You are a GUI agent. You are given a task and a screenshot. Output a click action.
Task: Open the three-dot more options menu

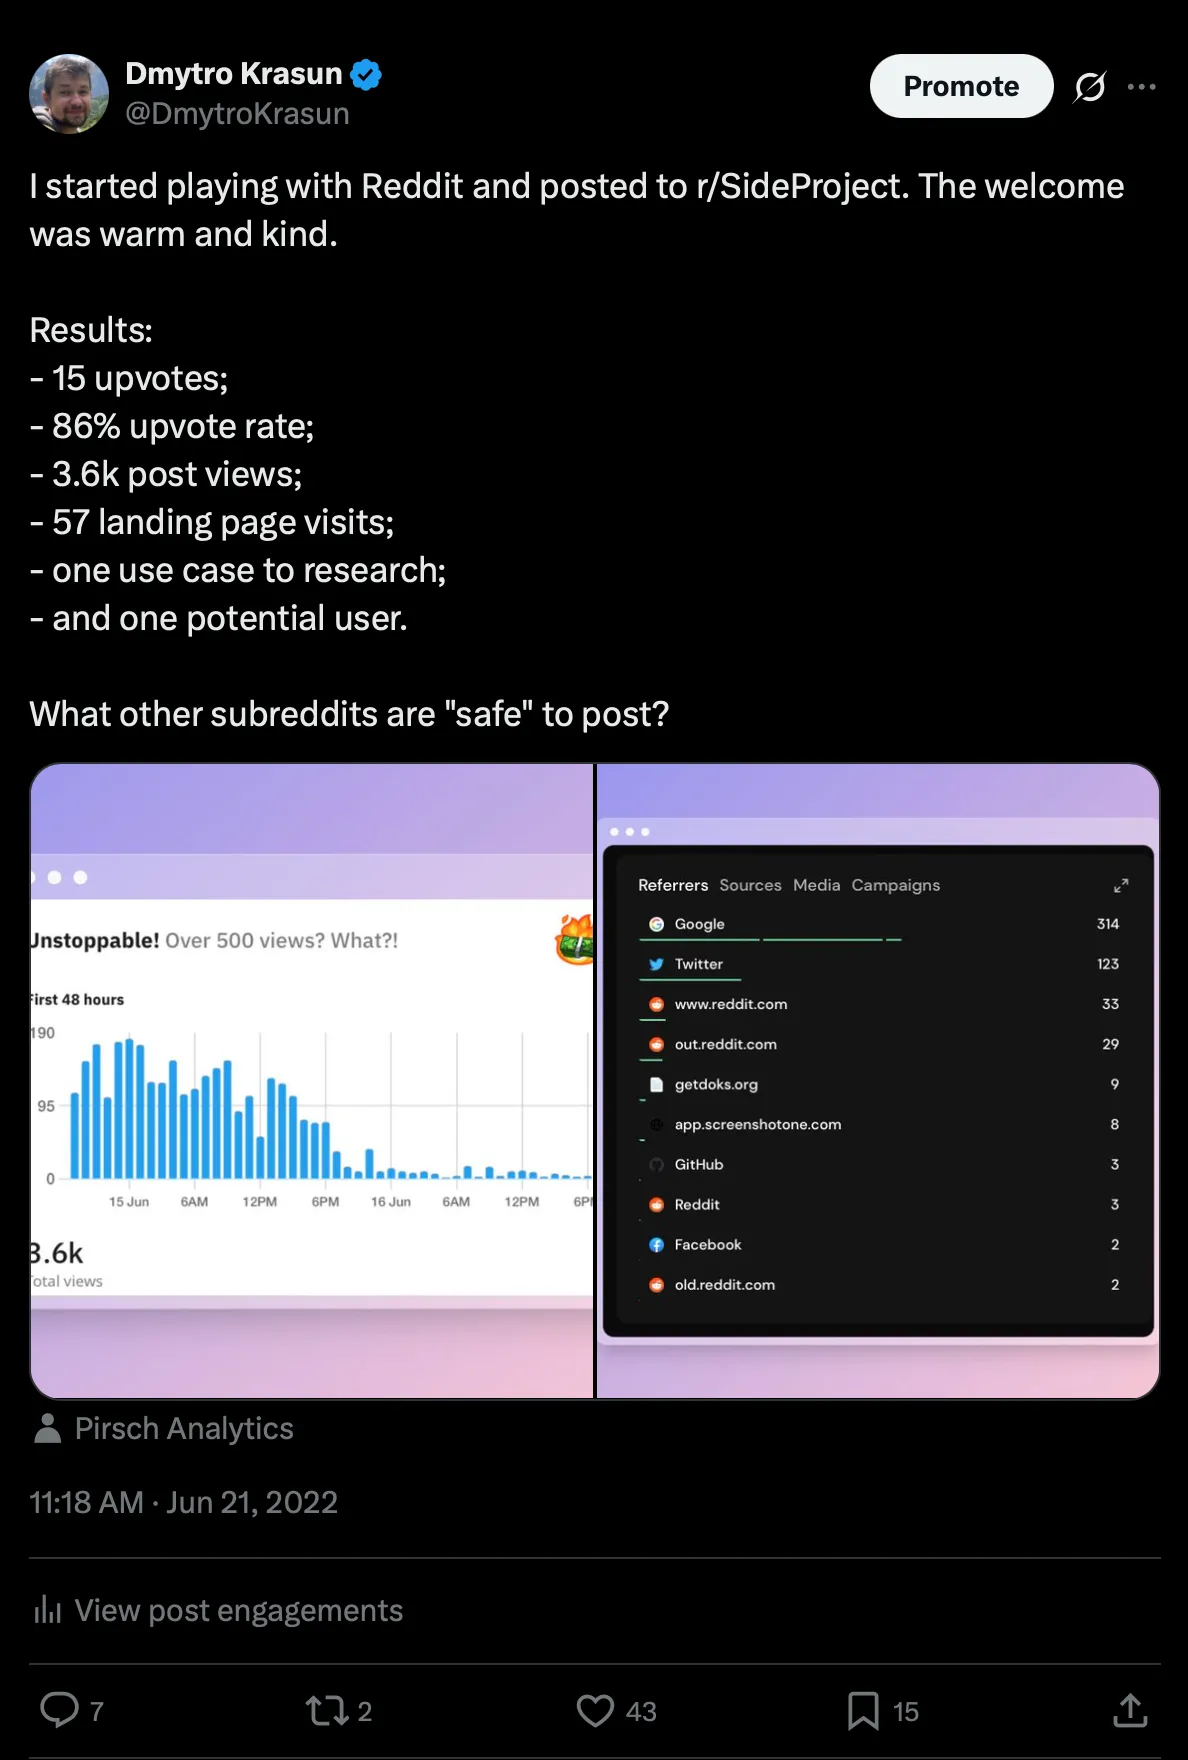coord(1141,87)
